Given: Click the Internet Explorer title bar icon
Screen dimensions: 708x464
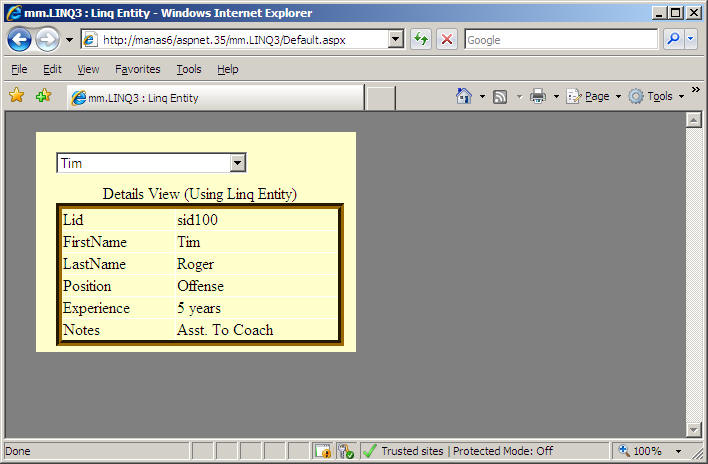Looking at the screenshot, I should click(x=14, y=12).
